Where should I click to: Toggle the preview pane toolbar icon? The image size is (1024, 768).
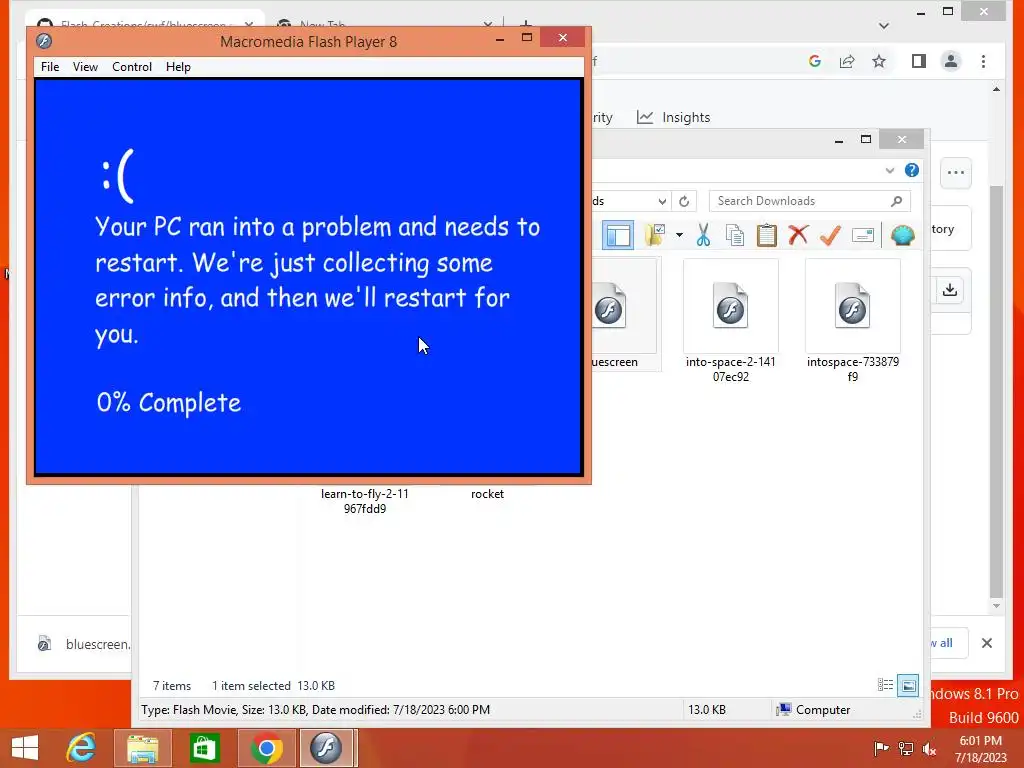(x=618, y=235)
